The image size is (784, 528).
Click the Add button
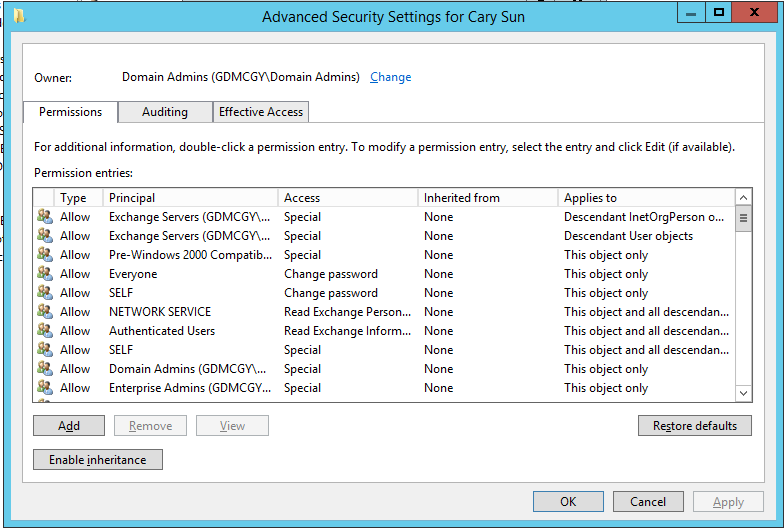[69, 426]
